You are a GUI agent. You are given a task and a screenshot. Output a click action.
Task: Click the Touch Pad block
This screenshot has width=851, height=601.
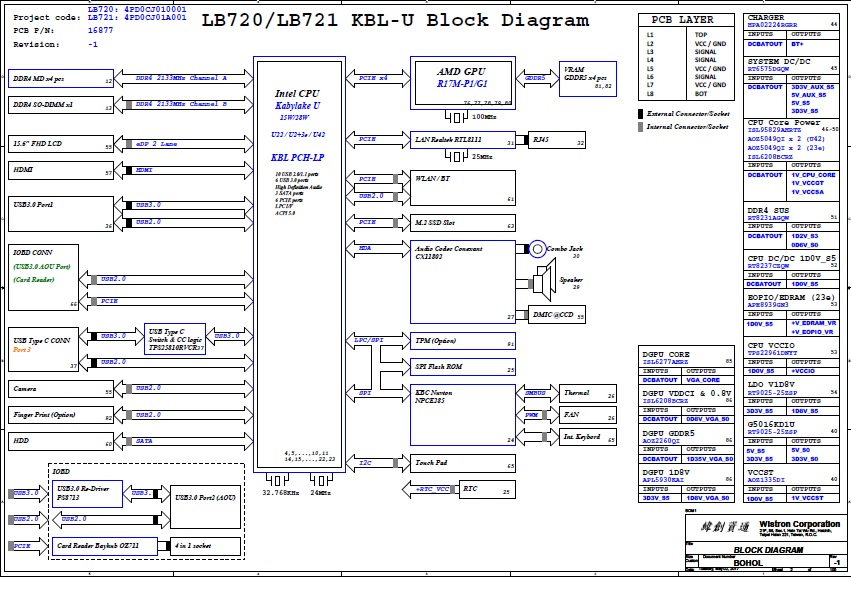click(x=463, y=463)
